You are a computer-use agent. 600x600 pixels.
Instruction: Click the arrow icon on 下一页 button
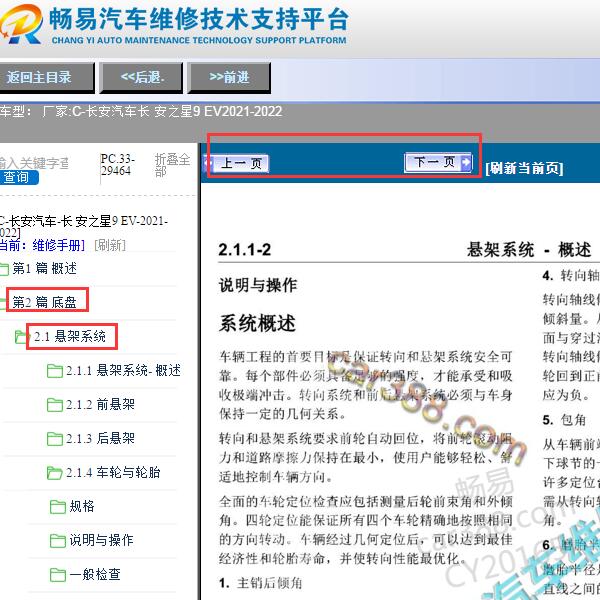(x=466, y=162)
